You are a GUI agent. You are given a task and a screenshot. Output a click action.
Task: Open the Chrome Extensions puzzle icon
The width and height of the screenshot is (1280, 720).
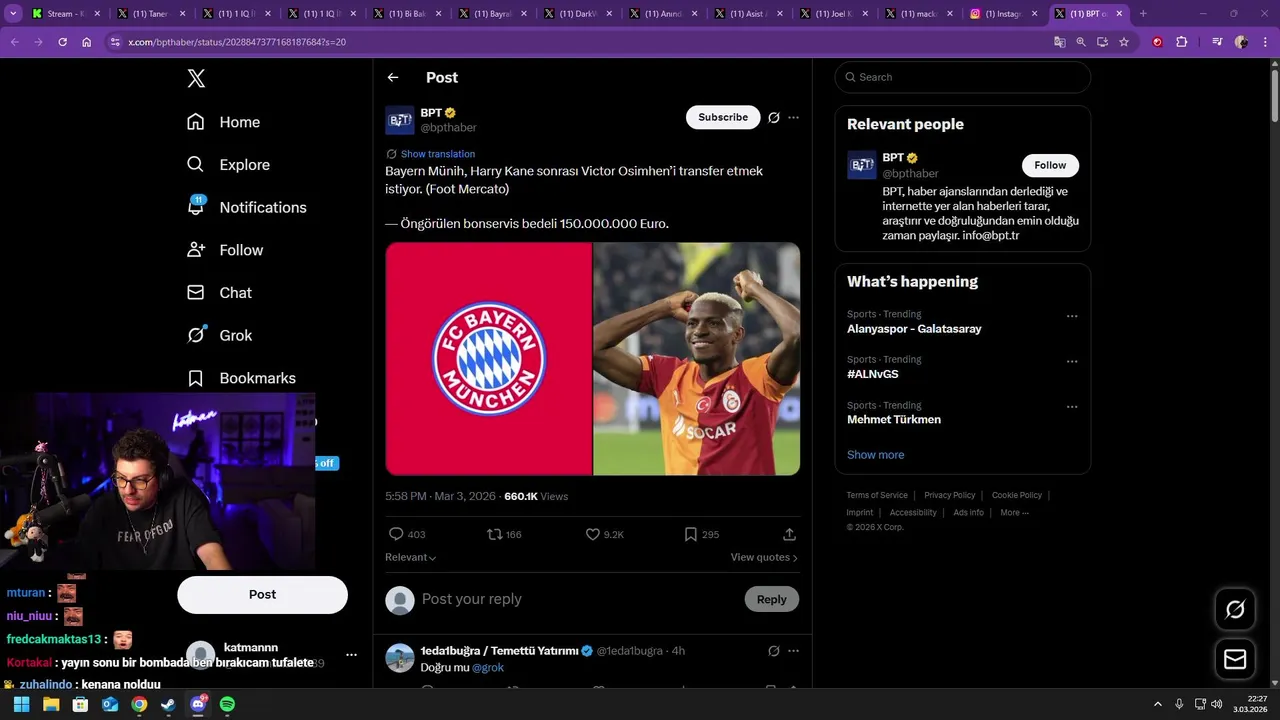1182,42
